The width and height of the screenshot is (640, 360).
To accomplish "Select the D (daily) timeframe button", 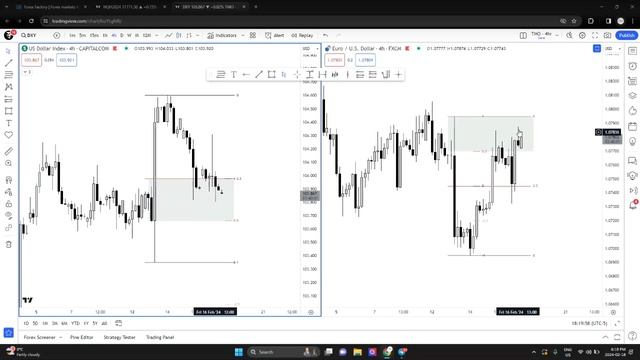I will click(122, 36).
